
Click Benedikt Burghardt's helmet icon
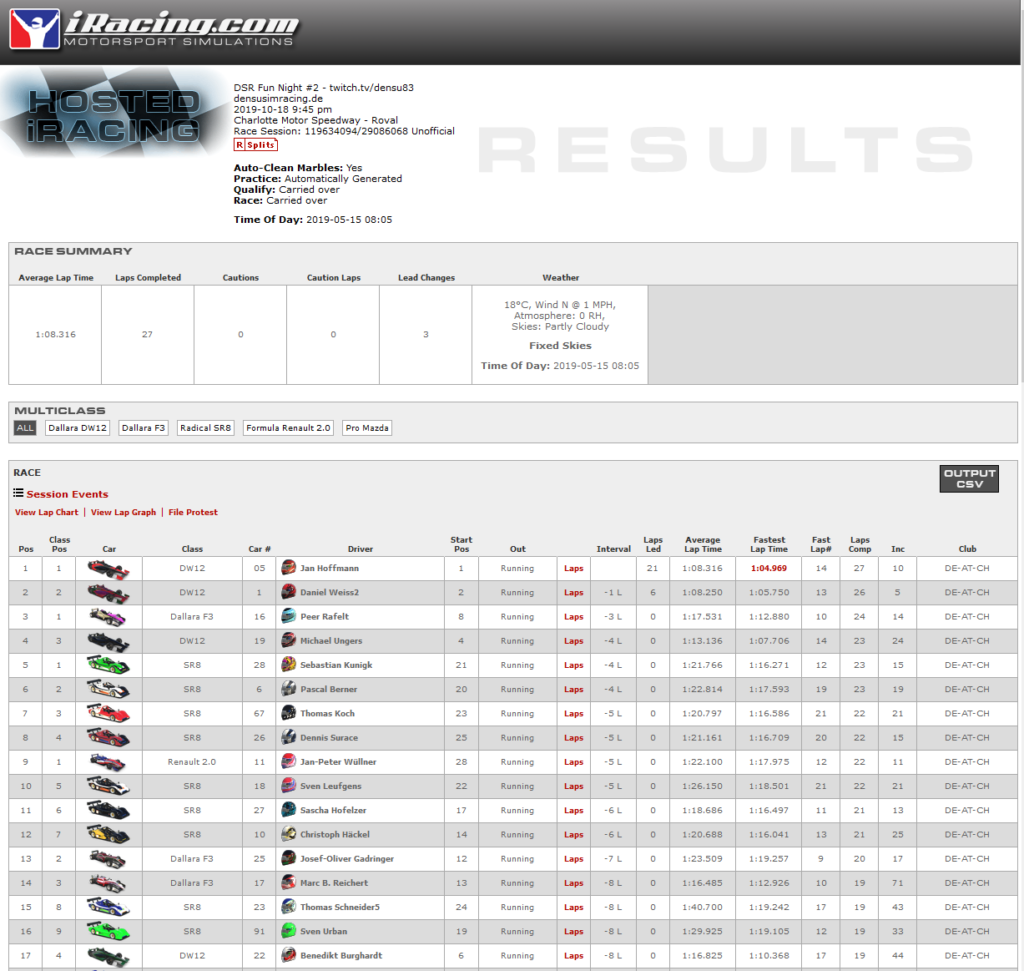[289, 955]
